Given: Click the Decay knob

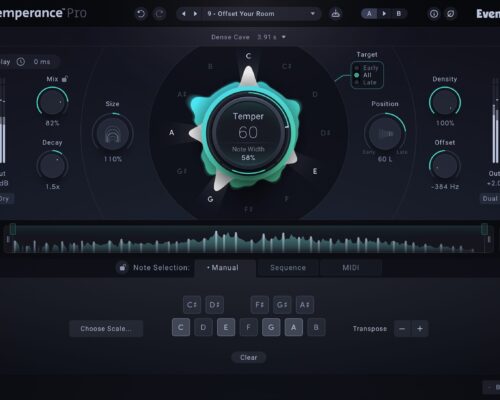Looking at the screenshot, I should point(52,166).
